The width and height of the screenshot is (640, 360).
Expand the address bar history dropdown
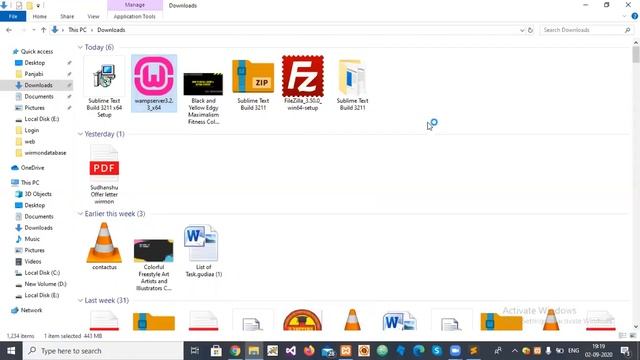pyautogui.click(x=522, y=30)
